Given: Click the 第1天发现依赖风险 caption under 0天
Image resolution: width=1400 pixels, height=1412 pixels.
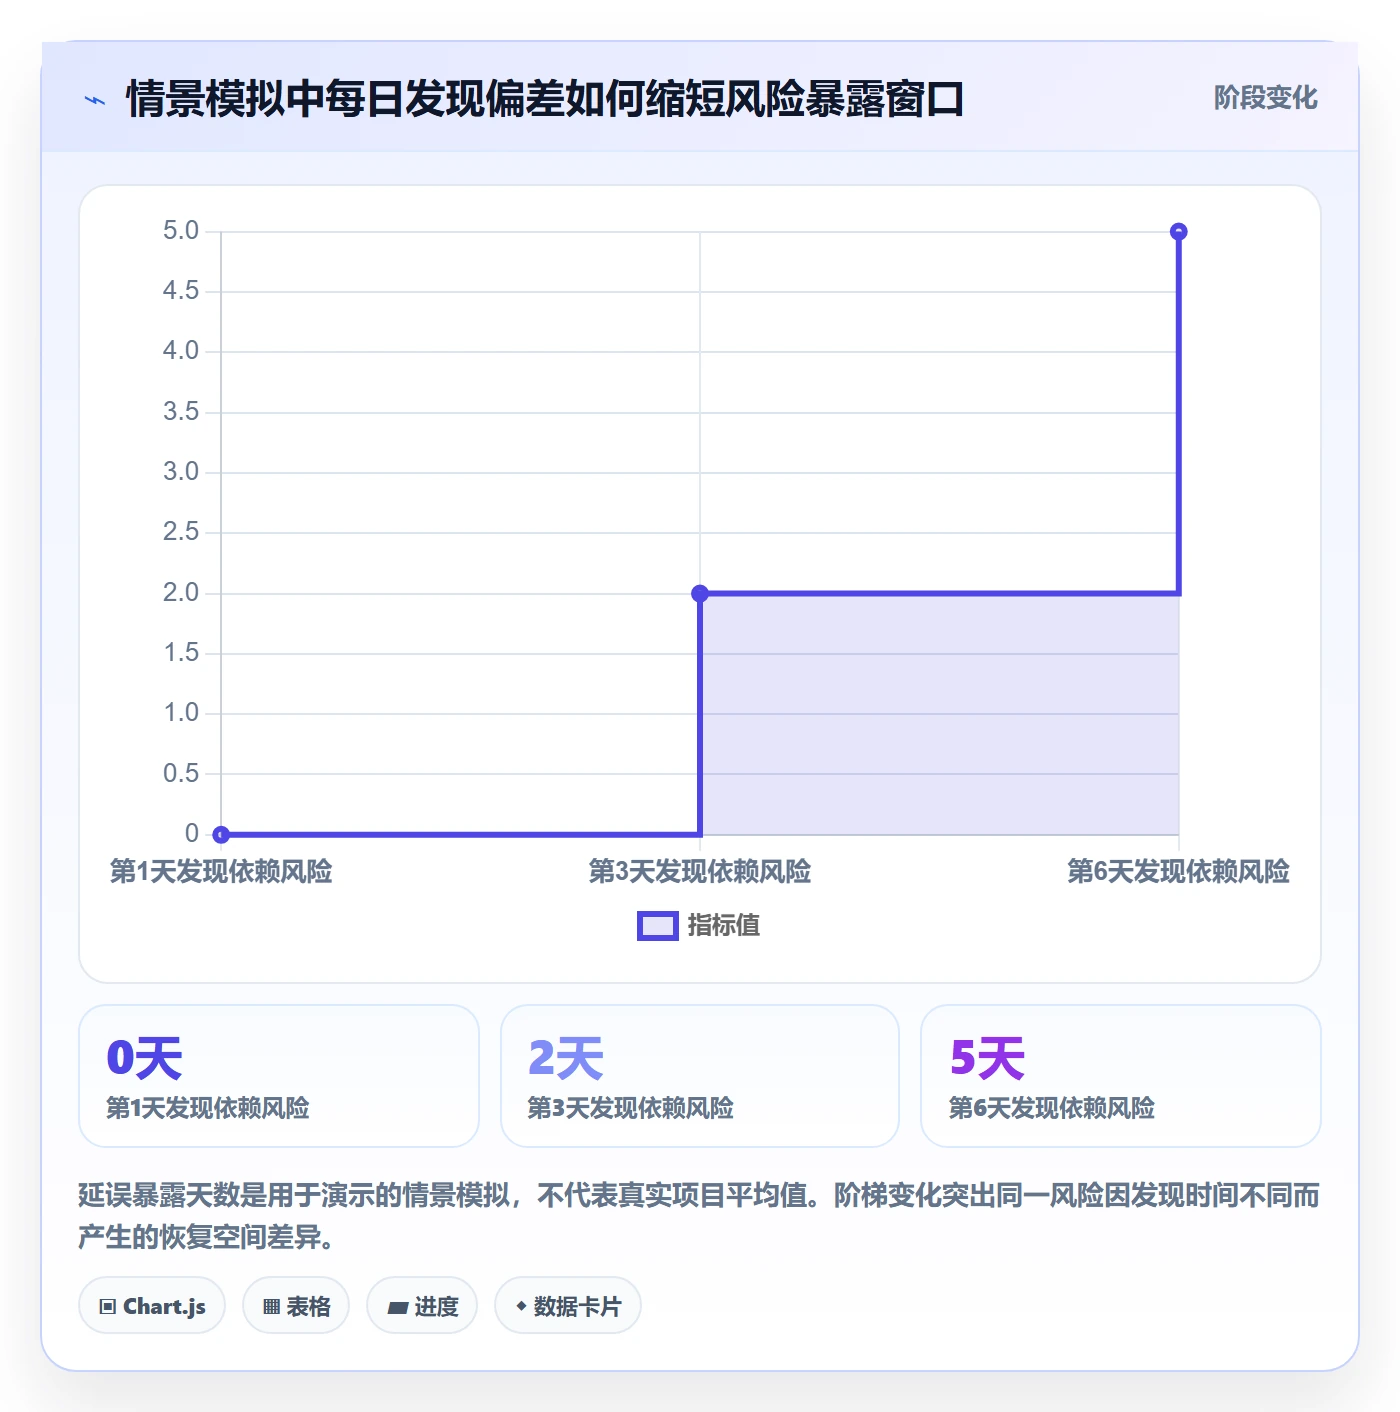Looking at the screenshot, I should tap(208, 1108).
